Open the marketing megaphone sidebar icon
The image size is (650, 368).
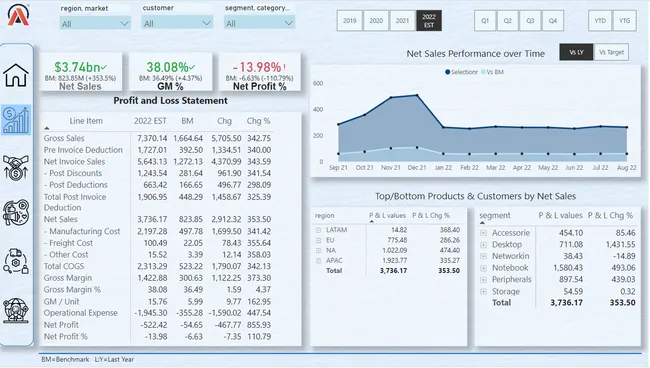click(16, 213)
